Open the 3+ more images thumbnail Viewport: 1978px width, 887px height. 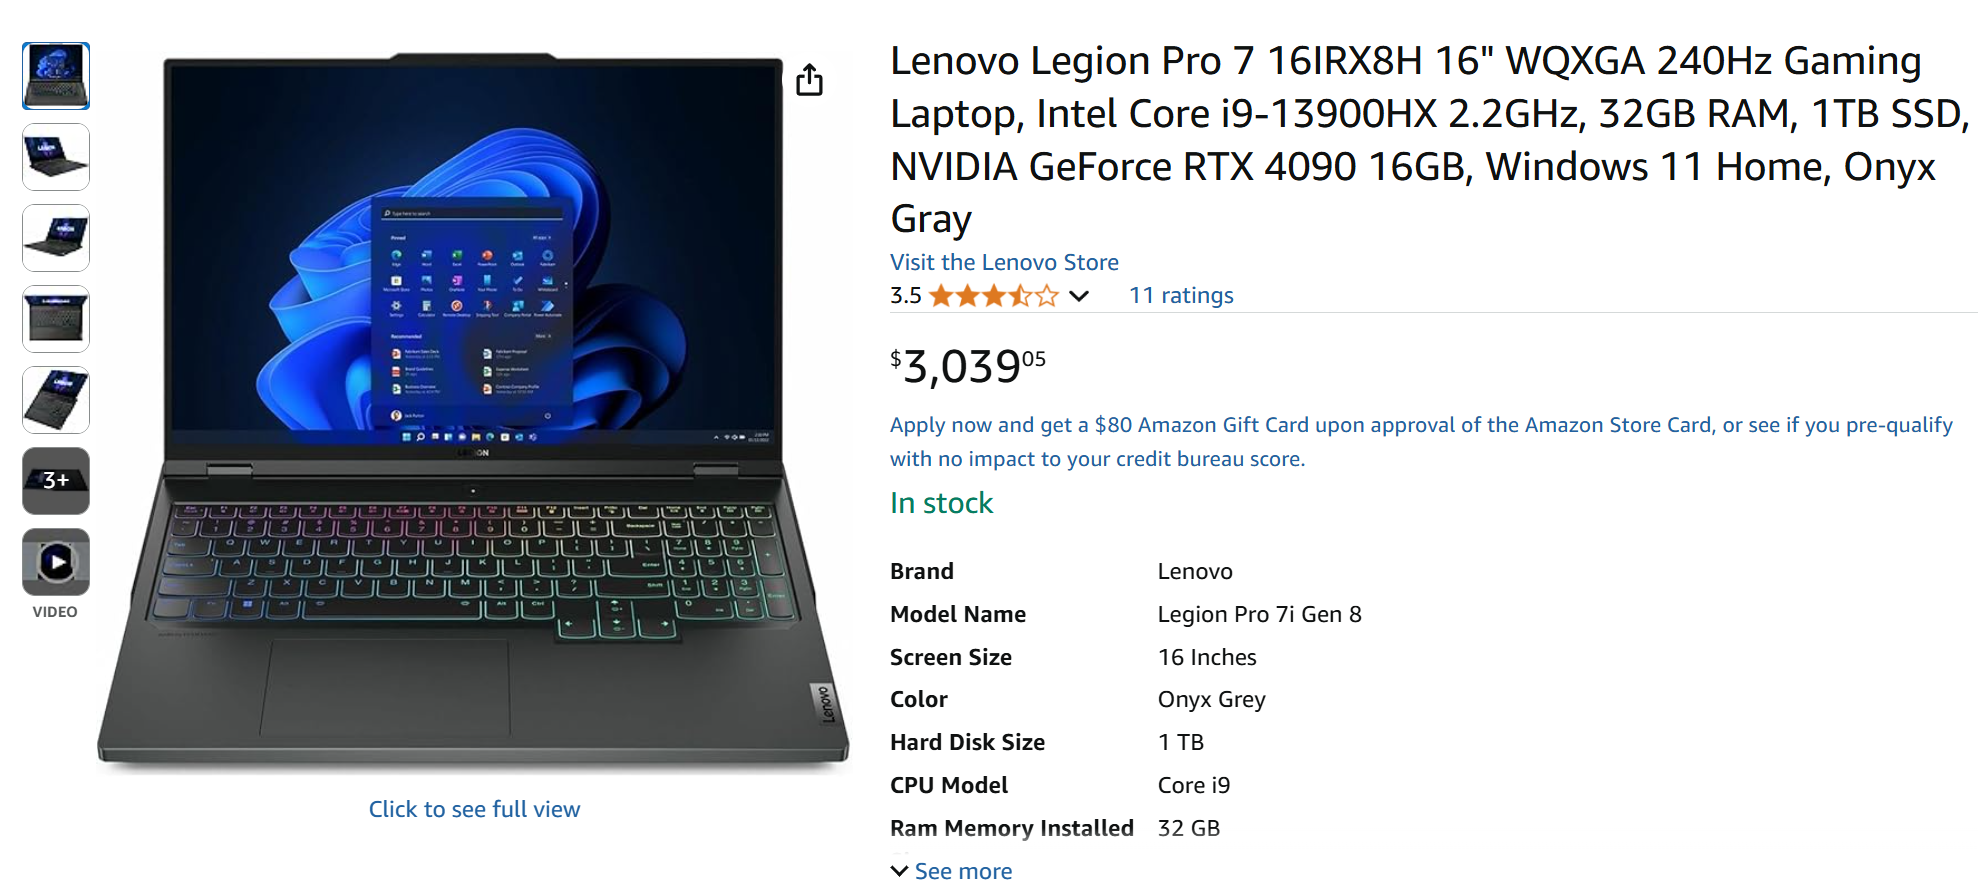click(x=56, y=481)
